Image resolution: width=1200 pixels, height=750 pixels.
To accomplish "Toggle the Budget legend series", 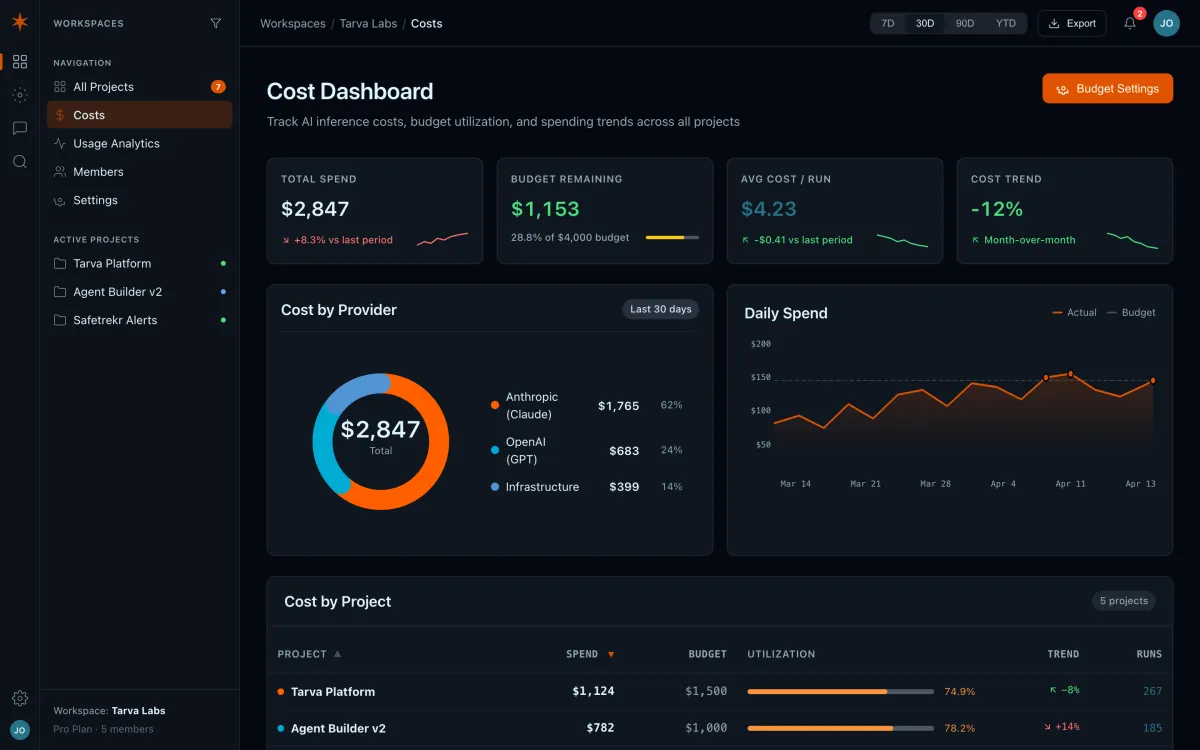I will pos(1131,313).
